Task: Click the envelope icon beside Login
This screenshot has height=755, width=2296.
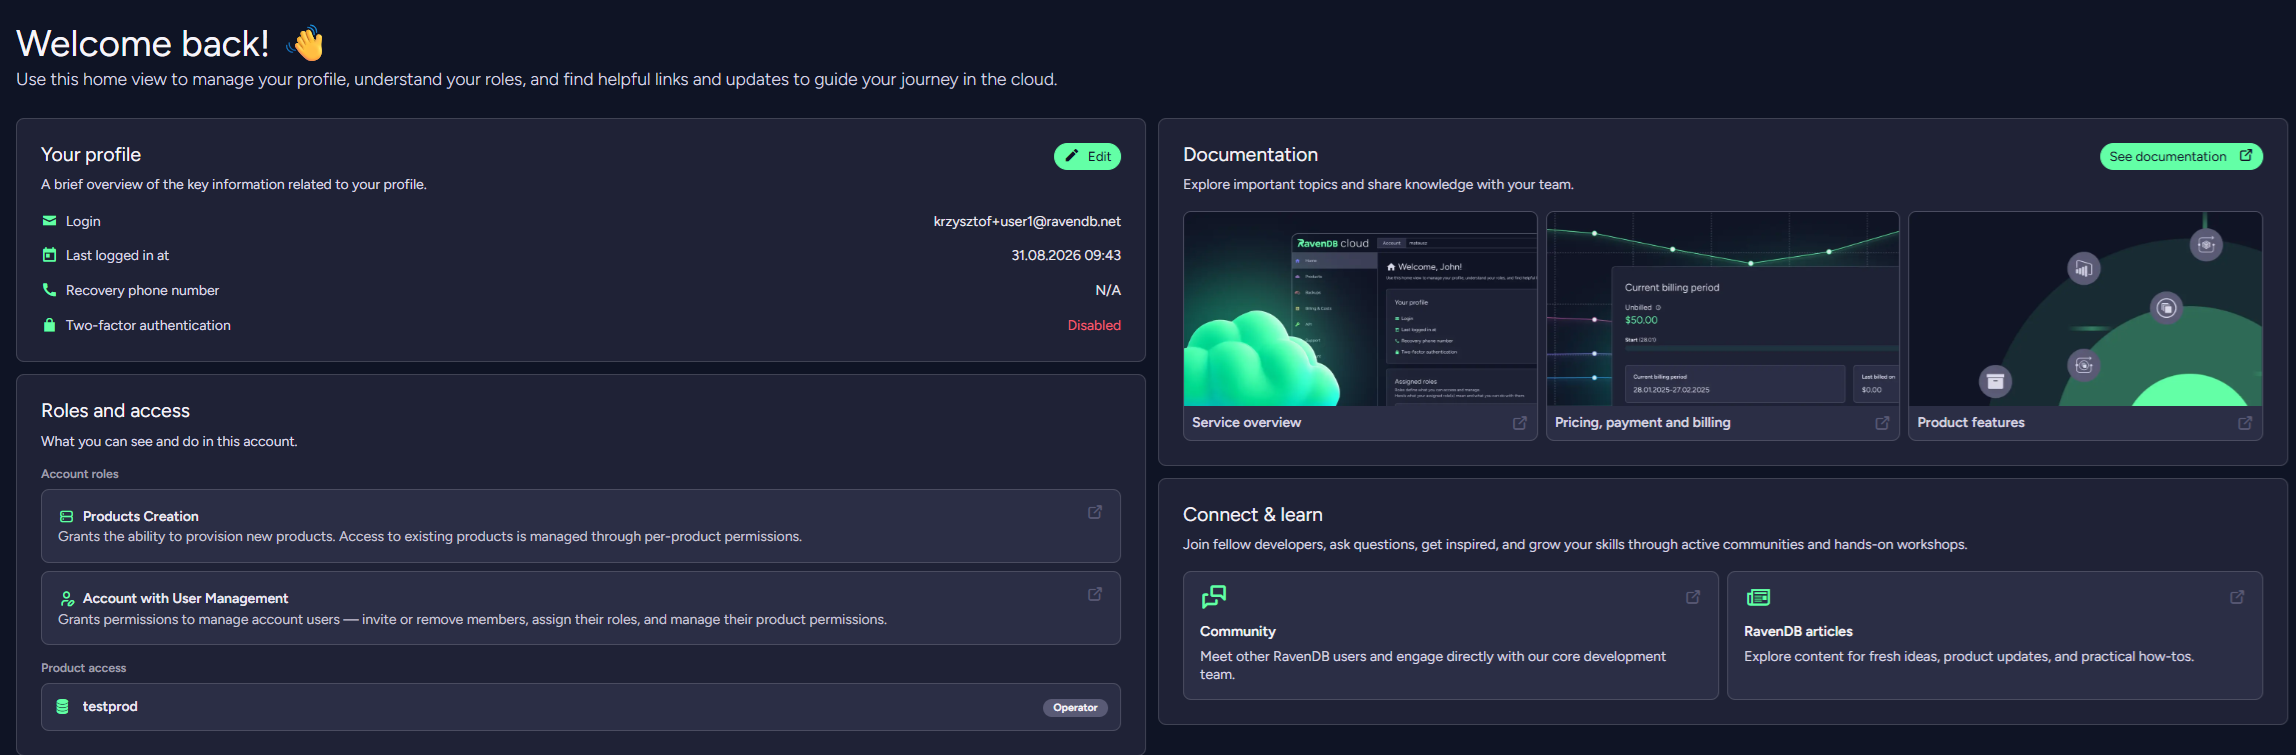Action: click(x=49, y=221)
